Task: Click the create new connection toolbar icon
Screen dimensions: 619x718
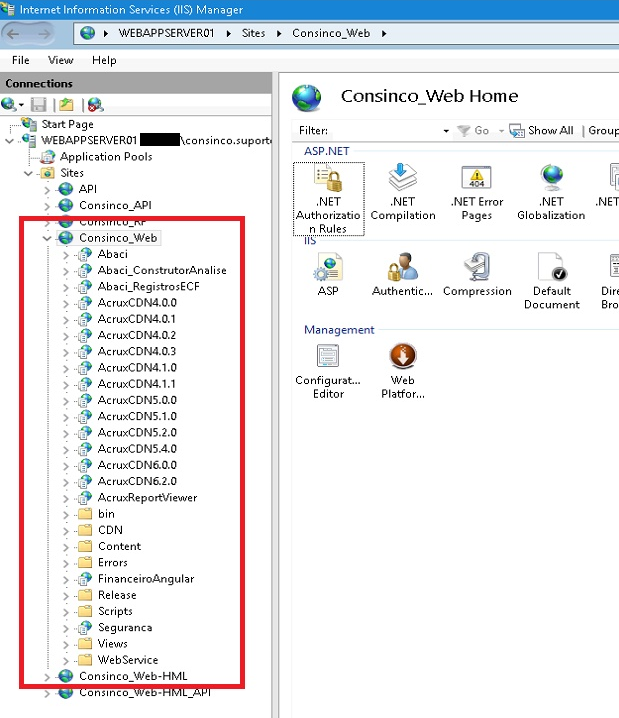Action: [9, 104]
